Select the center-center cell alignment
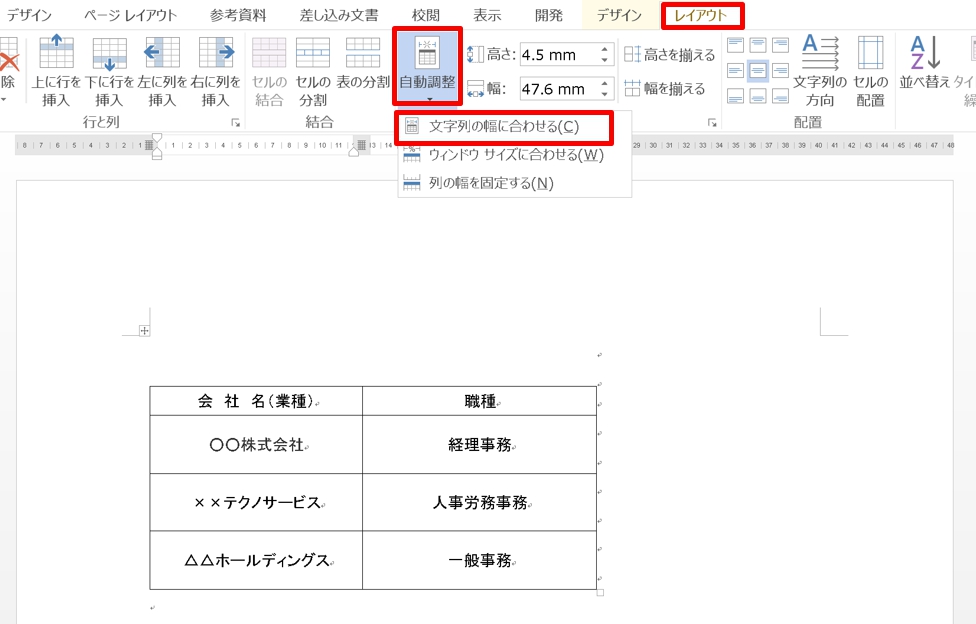 tap(758, 70)
